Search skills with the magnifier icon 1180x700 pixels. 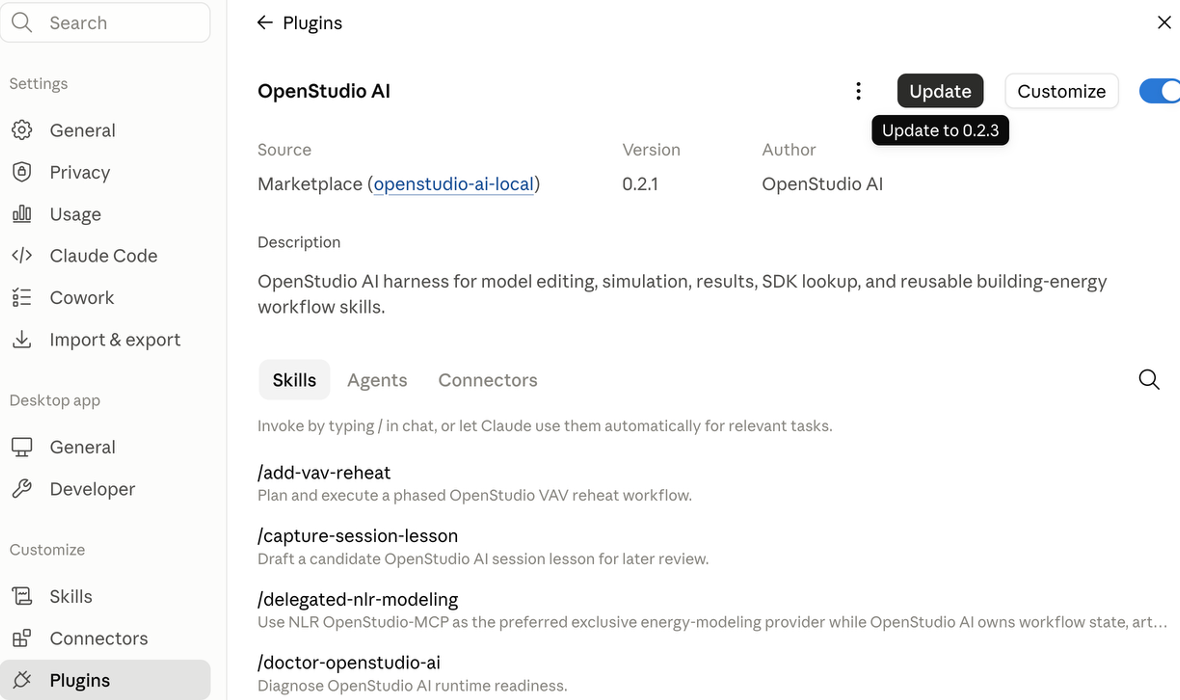click(x=1148, y=379)
